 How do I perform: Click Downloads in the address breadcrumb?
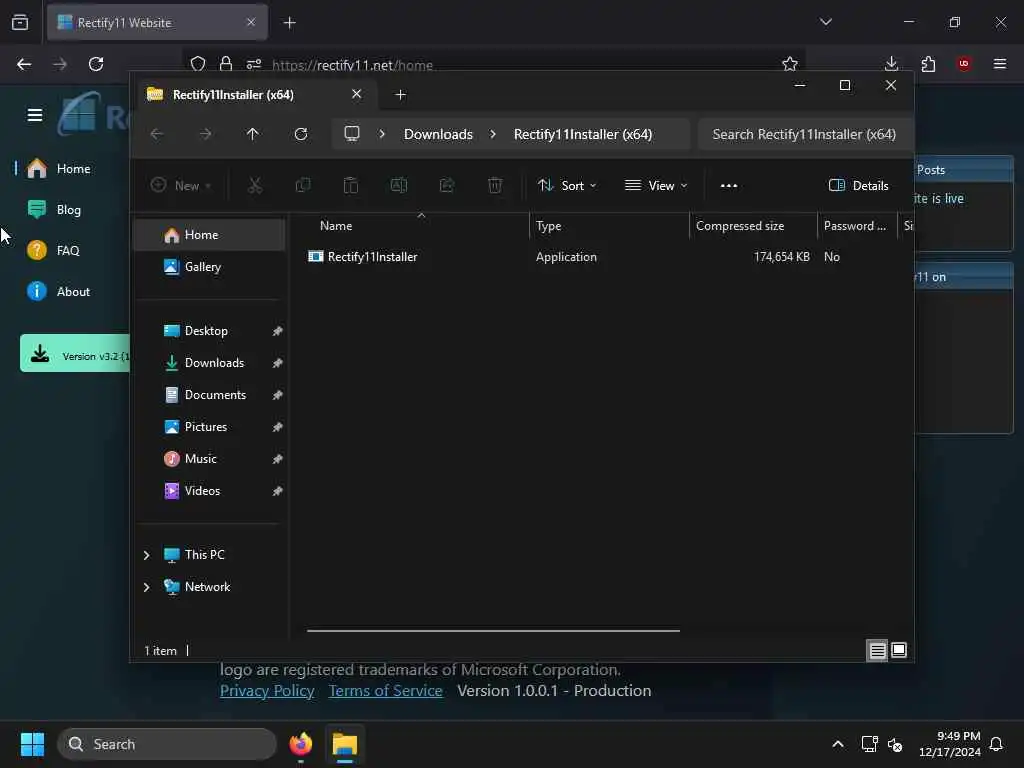tap(438, 134)
